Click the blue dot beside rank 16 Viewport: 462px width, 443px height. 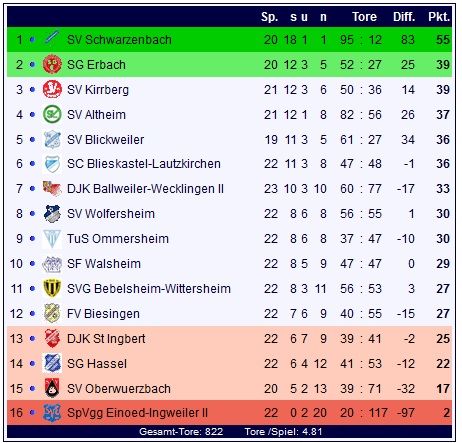[x=32, y=413]
